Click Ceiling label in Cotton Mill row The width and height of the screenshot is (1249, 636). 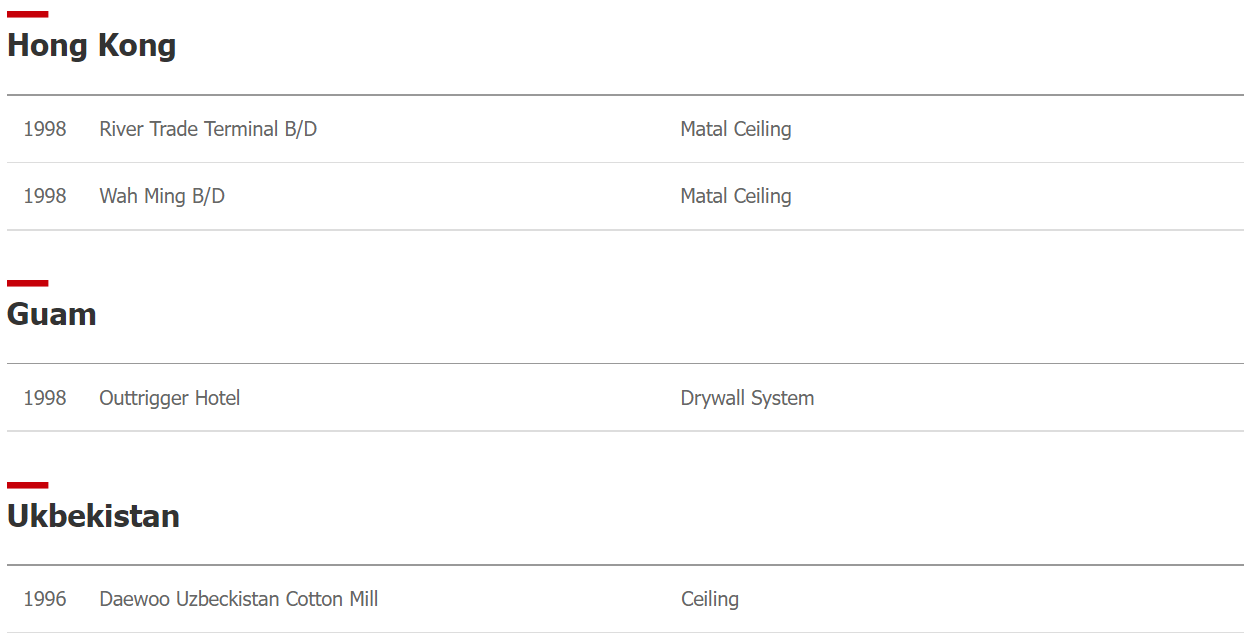[x=710, y=599]
